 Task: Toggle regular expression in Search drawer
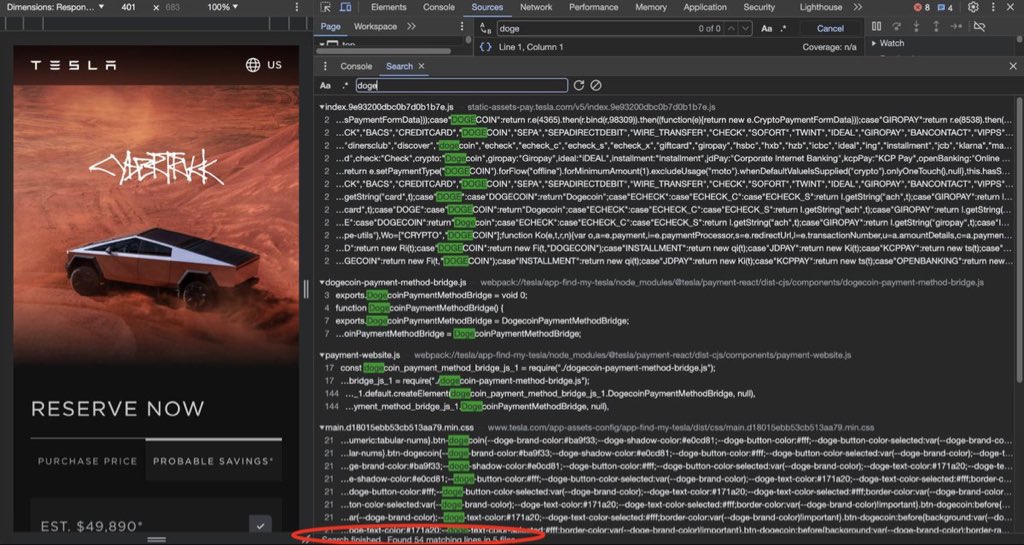tap(345, 86)
